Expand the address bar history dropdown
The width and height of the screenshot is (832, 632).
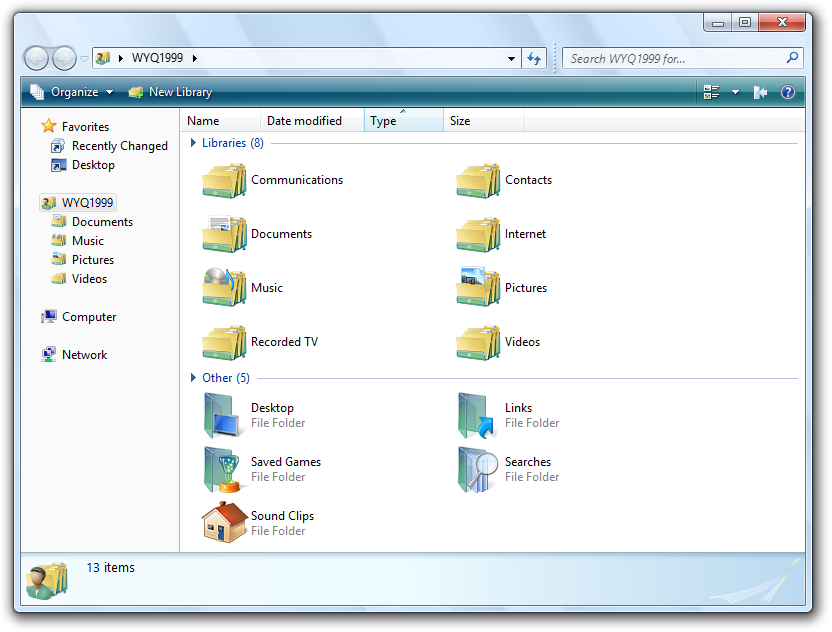(x=512, y=58)
